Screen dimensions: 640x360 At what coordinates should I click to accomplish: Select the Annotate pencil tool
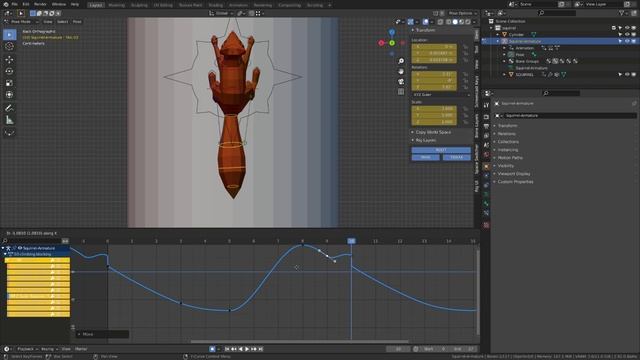tap(9, 108)
